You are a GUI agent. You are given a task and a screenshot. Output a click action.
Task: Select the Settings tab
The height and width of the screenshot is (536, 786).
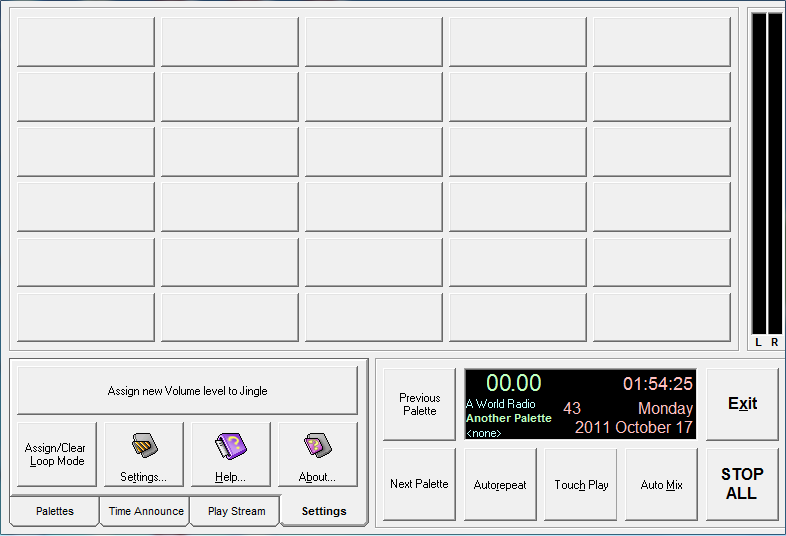click(324, 511)
